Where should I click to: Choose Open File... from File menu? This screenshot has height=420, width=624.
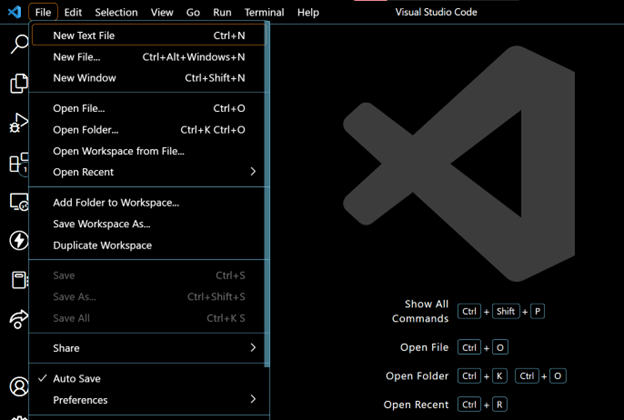[x=147, y=108]
